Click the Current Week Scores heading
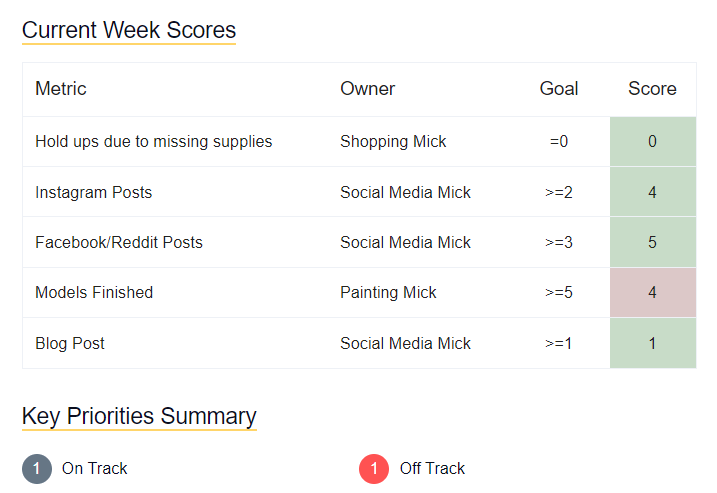 [x=129, y=30]
